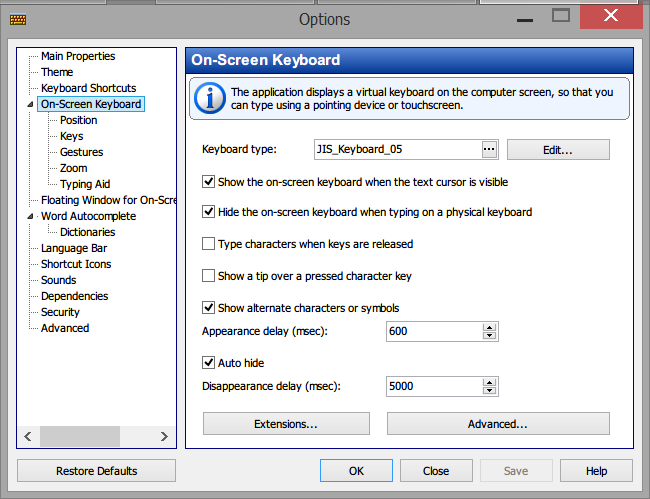Collapse the Word Autocomplete tree node
Viewport: 650px width, 499px height.
click(x=30, y=216)
